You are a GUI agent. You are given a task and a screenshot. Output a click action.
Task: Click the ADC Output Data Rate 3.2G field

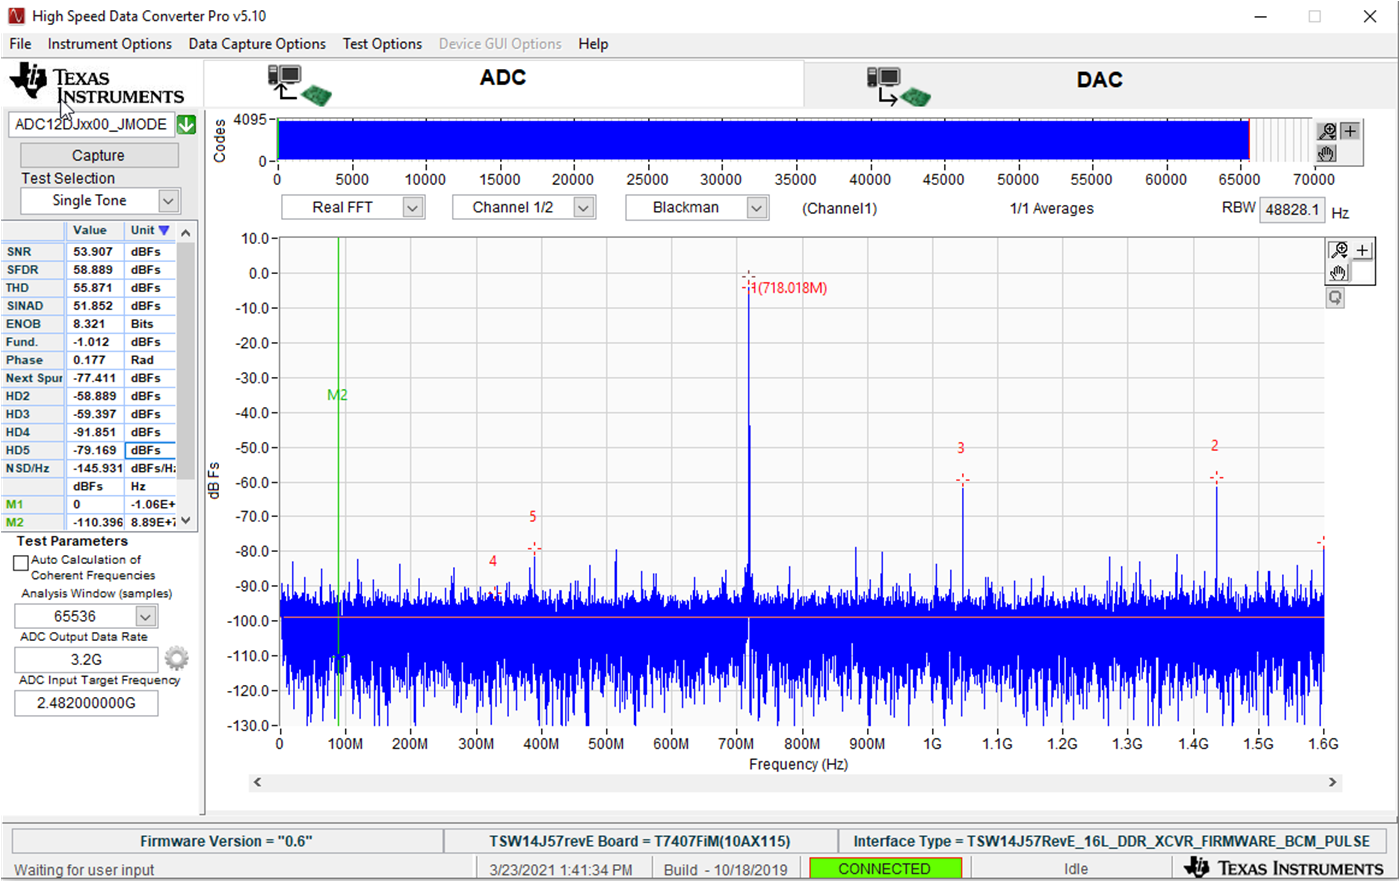86,659
